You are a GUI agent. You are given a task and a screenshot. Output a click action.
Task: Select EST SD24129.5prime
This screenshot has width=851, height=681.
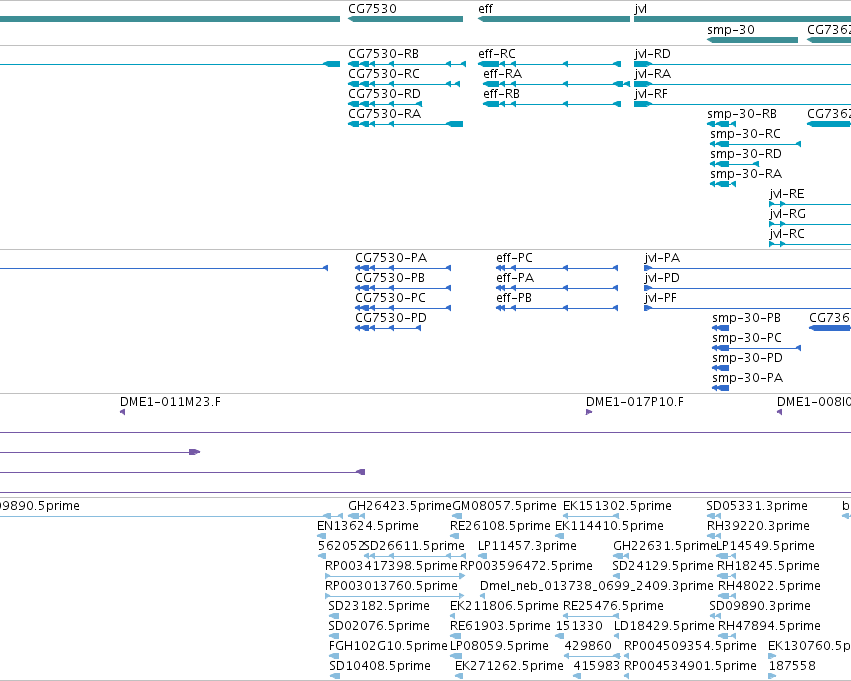pyautogui.click(x=617, y=576)
